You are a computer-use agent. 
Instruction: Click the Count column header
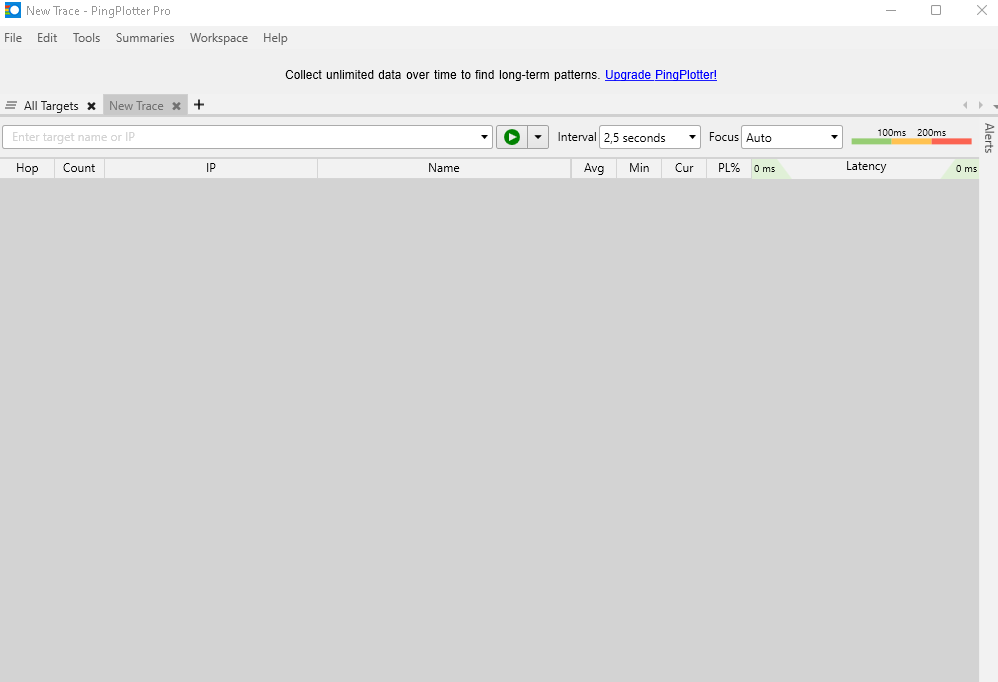tap(79, 168)
